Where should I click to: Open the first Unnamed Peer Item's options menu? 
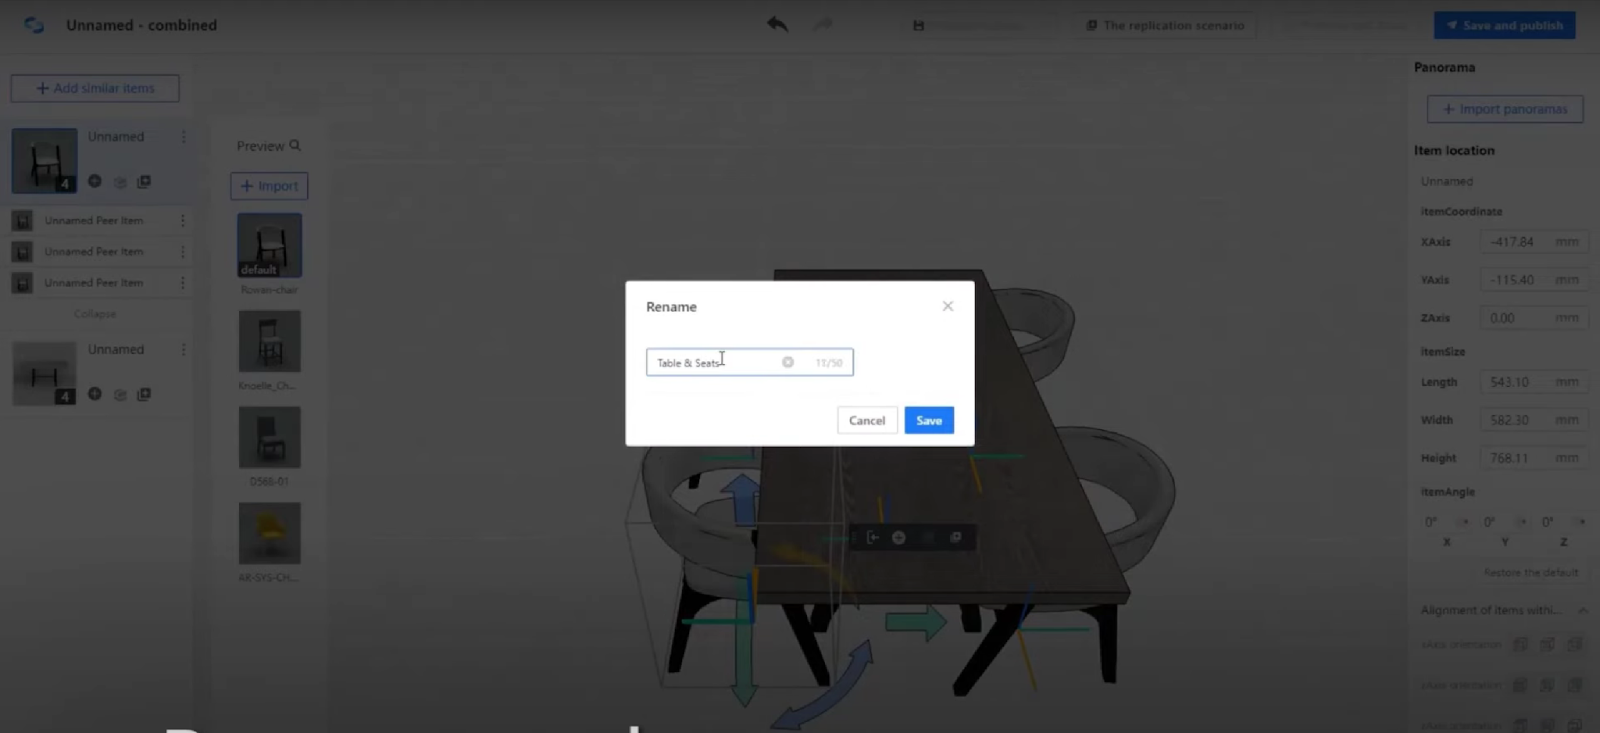pos(182,220)
